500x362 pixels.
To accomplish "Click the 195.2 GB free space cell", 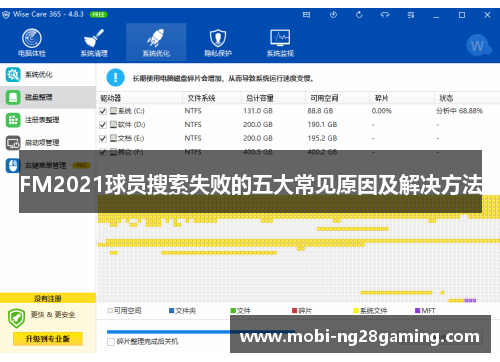I will [322, 138].
